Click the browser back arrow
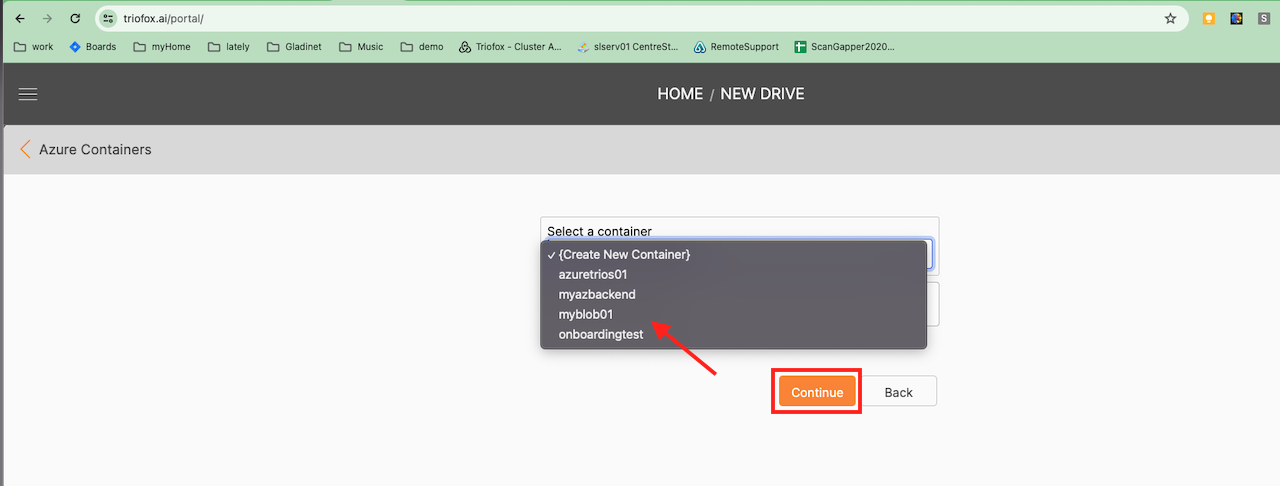The height and width of the screenshot is (486, 1280). pyautogui.click(x=20, y=18)
